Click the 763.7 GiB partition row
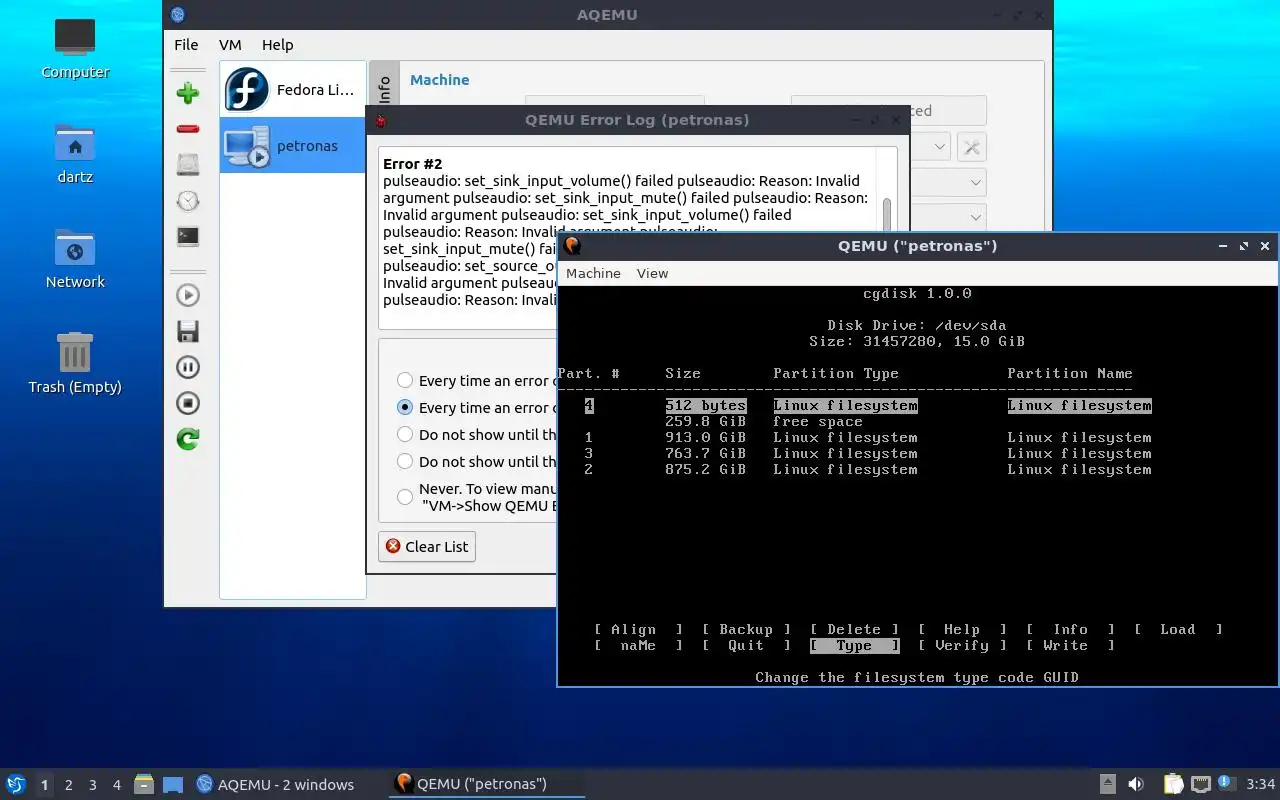 (x=868, y=453)
